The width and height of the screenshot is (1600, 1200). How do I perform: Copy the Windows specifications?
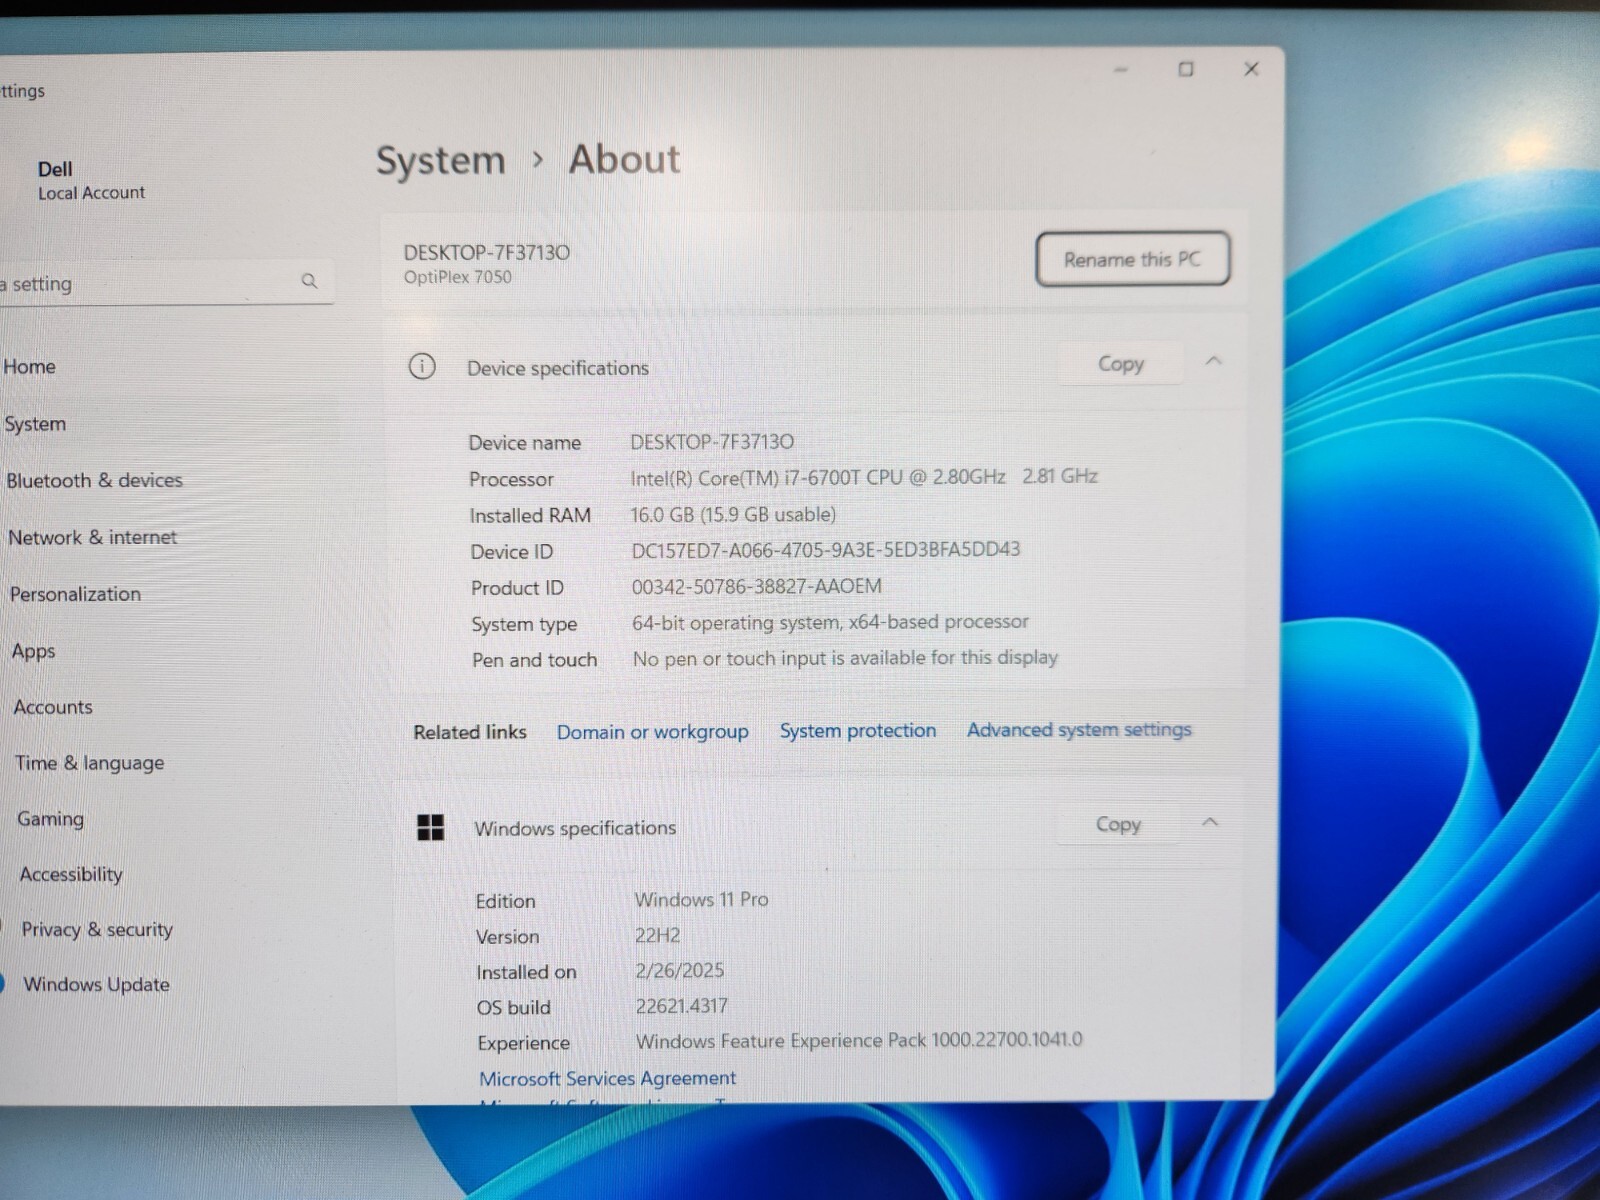[1118, 824]
